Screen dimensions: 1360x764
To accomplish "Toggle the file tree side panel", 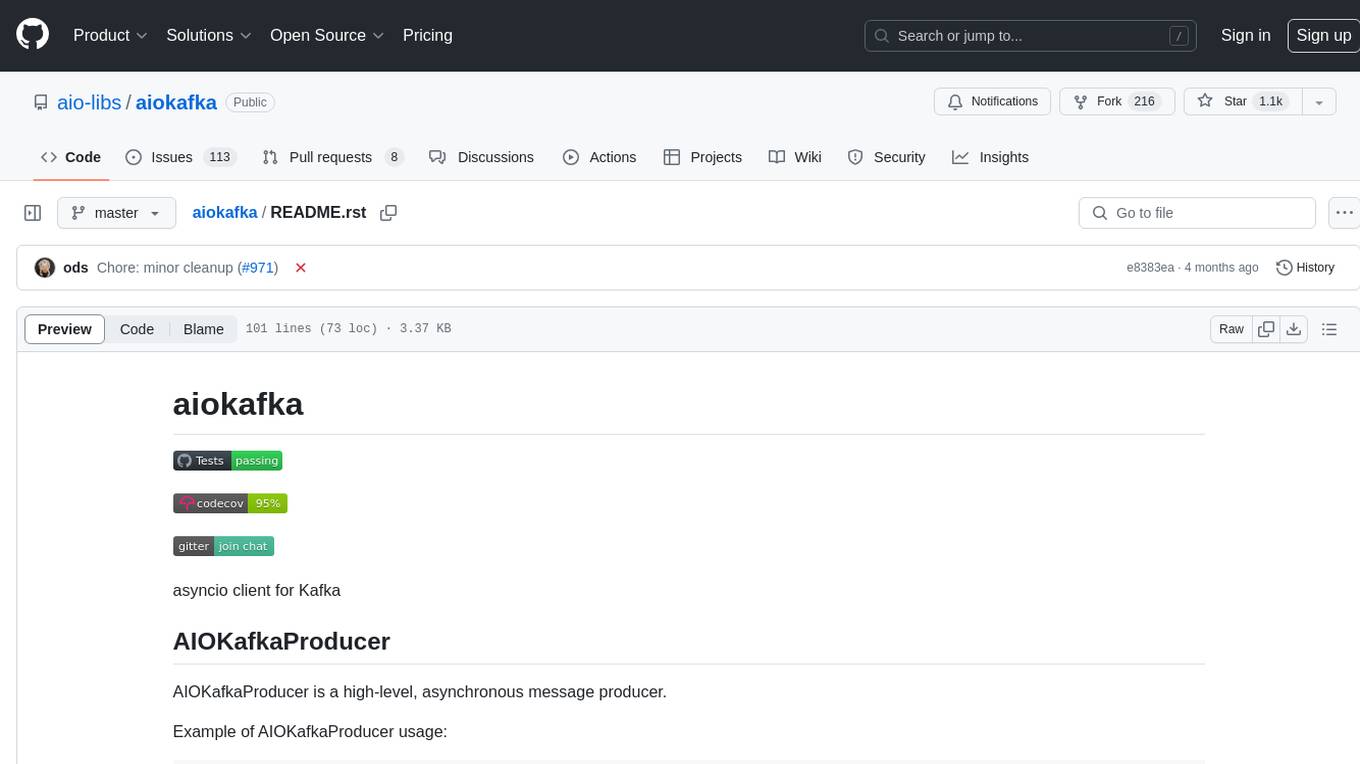I will click(33, 213).
